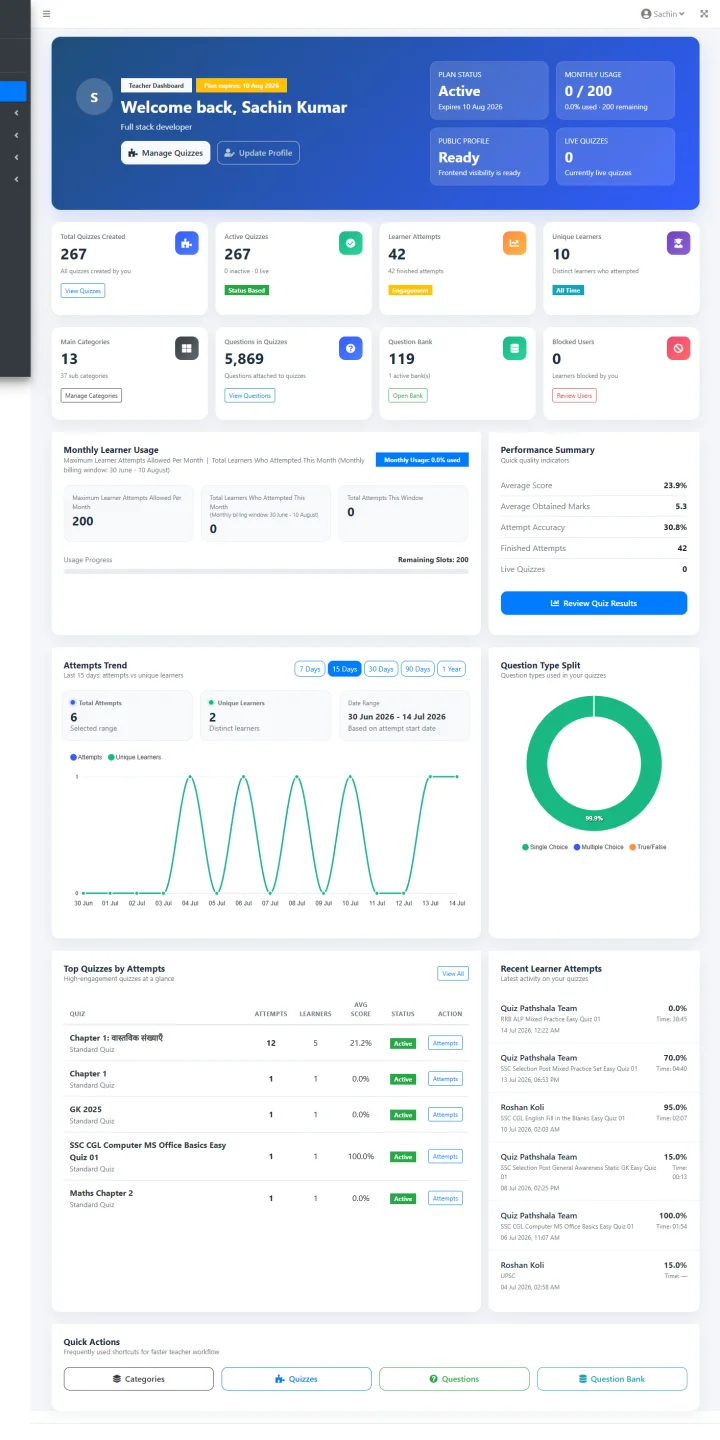Open Attempts for Maths Chapter 2 quiz

coord(445,1198)
